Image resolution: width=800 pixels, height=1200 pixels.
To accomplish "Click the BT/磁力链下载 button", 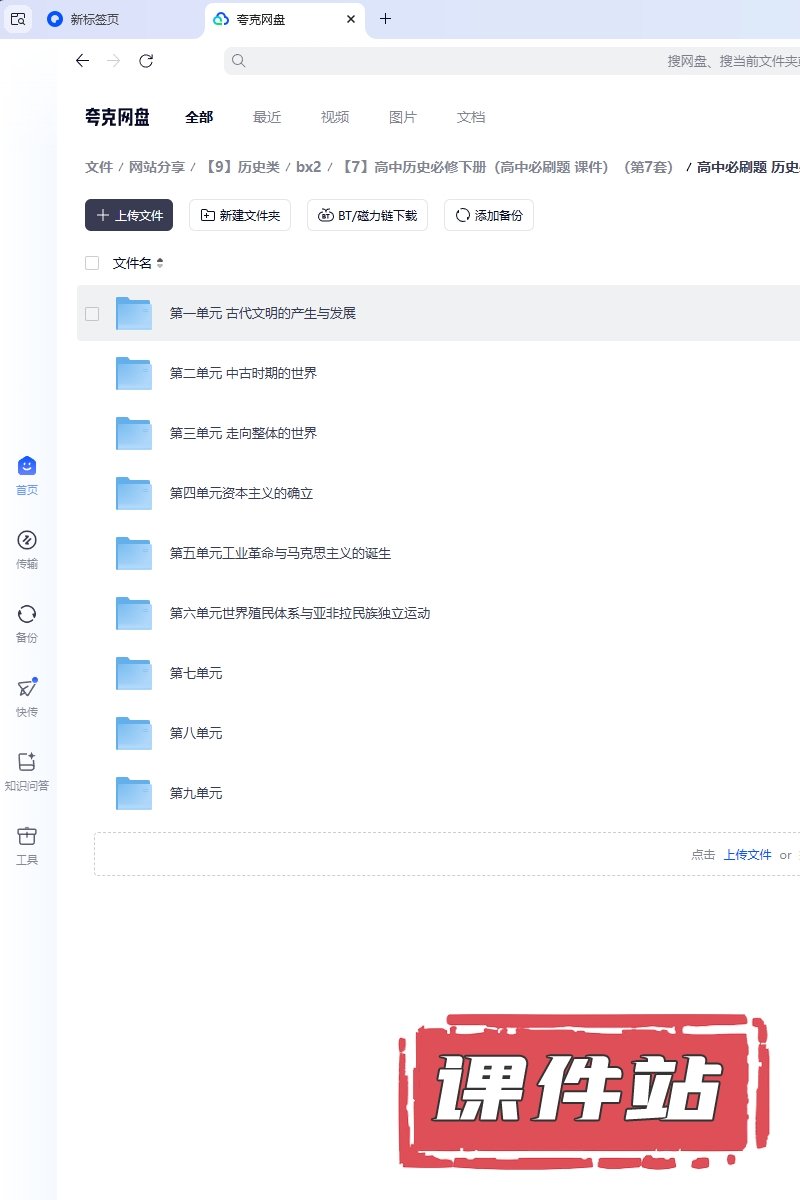I will 367,215.
